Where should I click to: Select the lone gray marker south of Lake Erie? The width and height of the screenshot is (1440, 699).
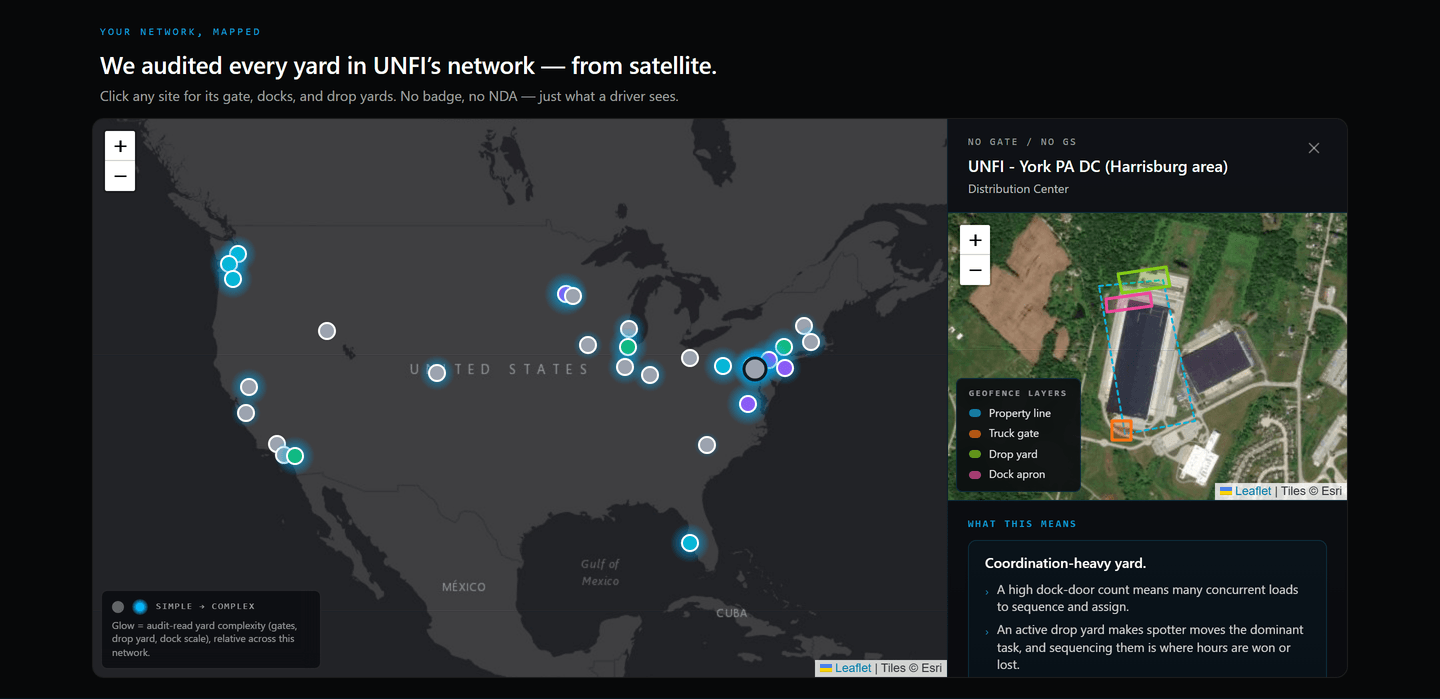[x=690, y=358]
